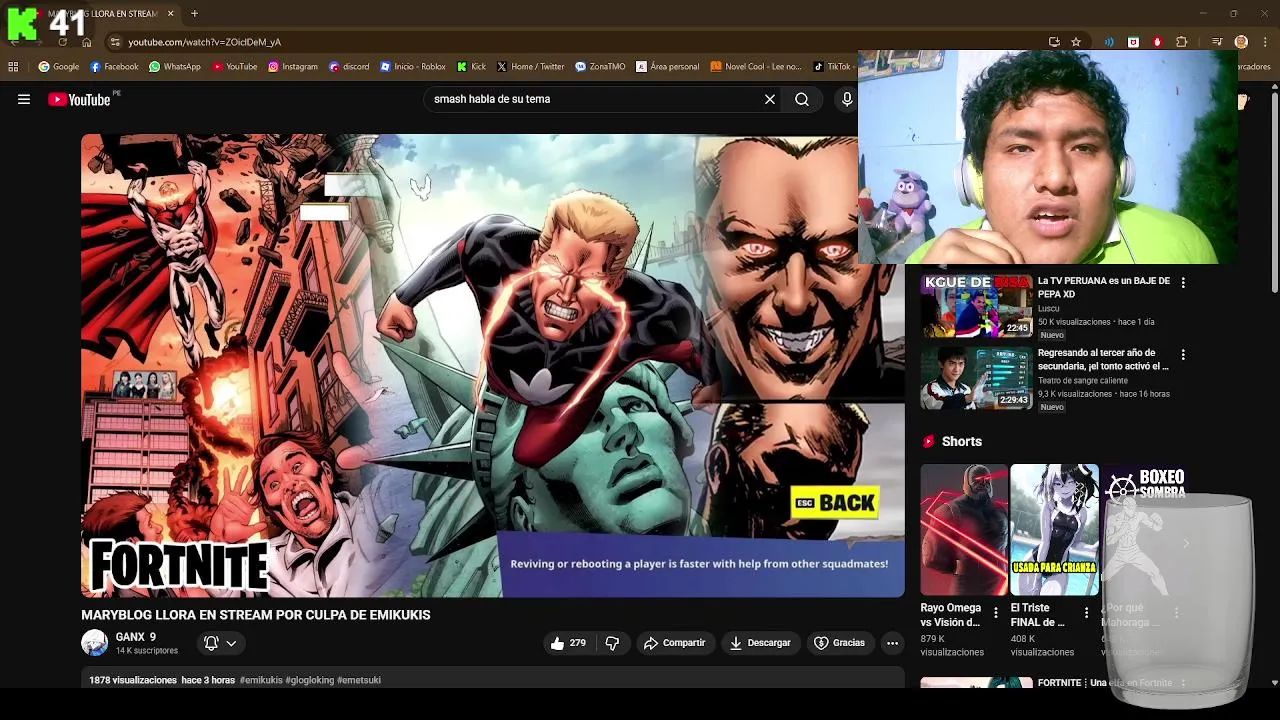Open the 'El Triste FINAL de' short thumbnail
1280x720 pixels.
pyautogui.click(x=1054, y=530)
